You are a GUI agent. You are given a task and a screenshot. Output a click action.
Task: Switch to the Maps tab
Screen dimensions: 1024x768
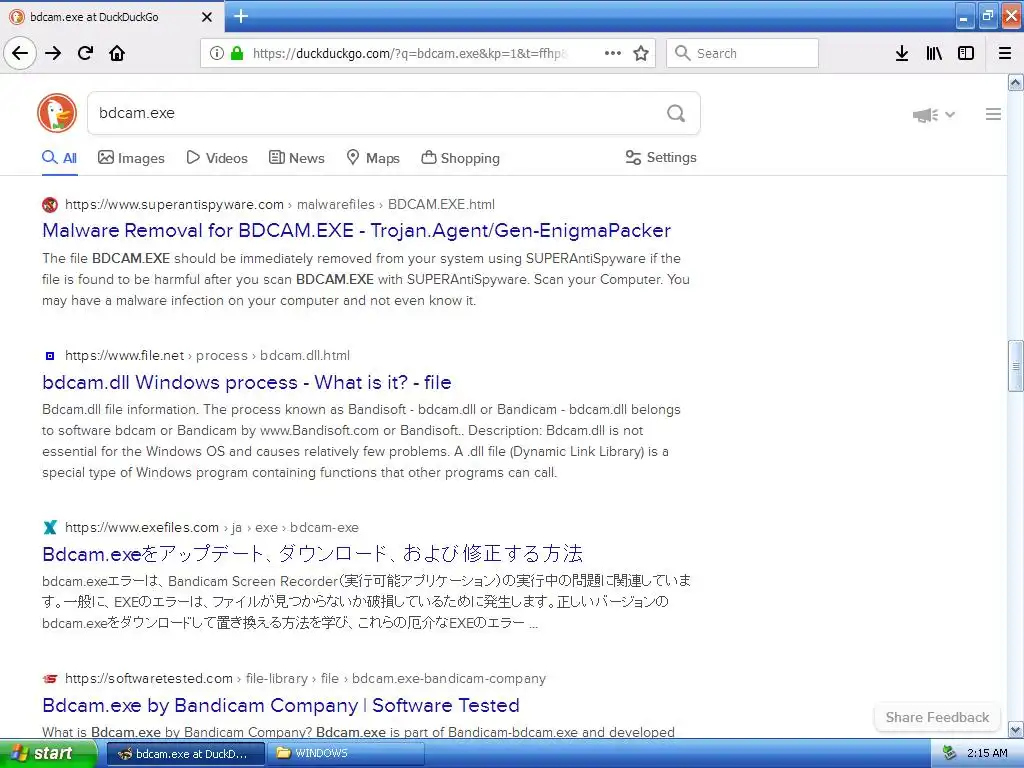[373, 158]
